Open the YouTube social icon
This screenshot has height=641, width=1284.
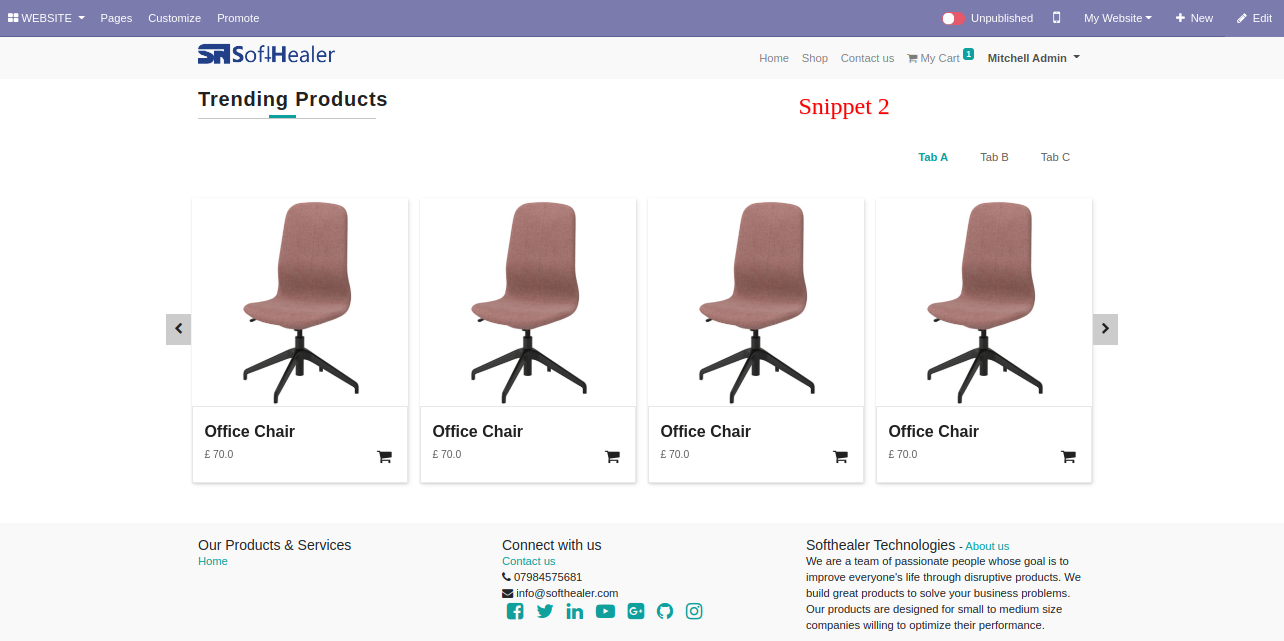point(605,611)
